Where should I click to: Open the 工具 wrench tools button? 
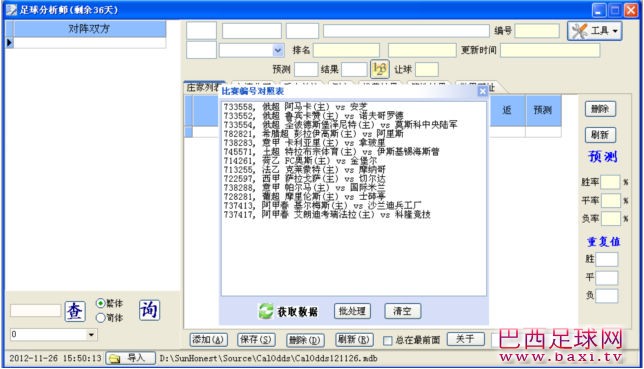pos(594,31)
